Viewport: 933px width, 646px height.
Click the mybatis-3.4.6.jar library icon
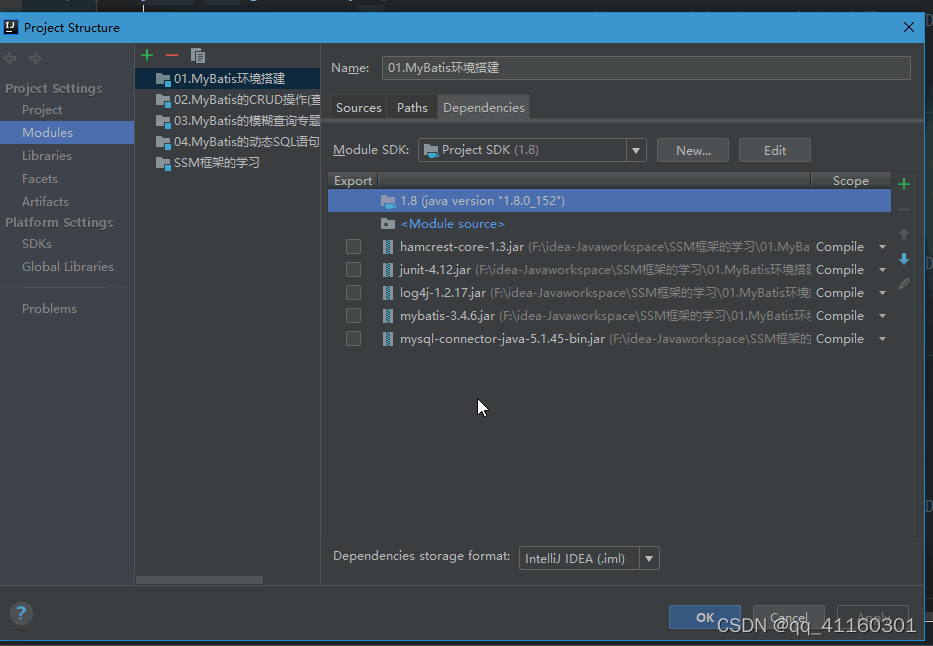pyautogui.click(x=387, y=315)
